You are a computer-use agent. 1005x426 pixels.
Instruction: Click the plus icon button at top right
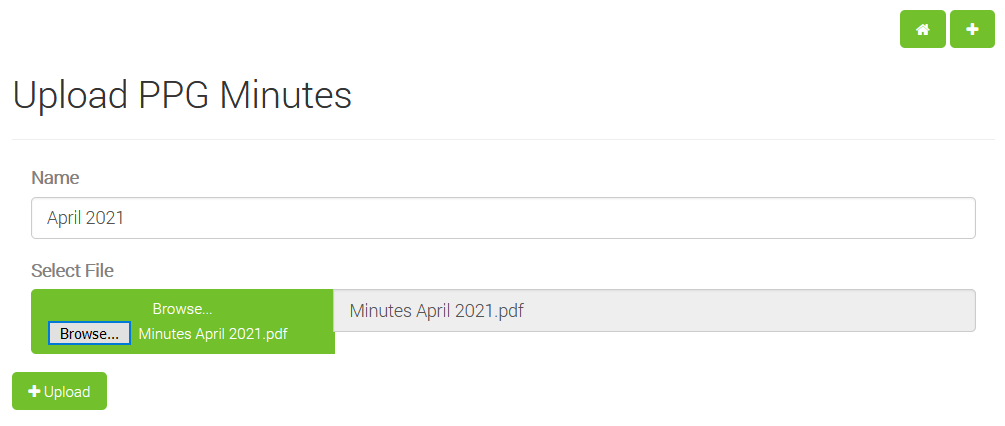coord(972,30)
